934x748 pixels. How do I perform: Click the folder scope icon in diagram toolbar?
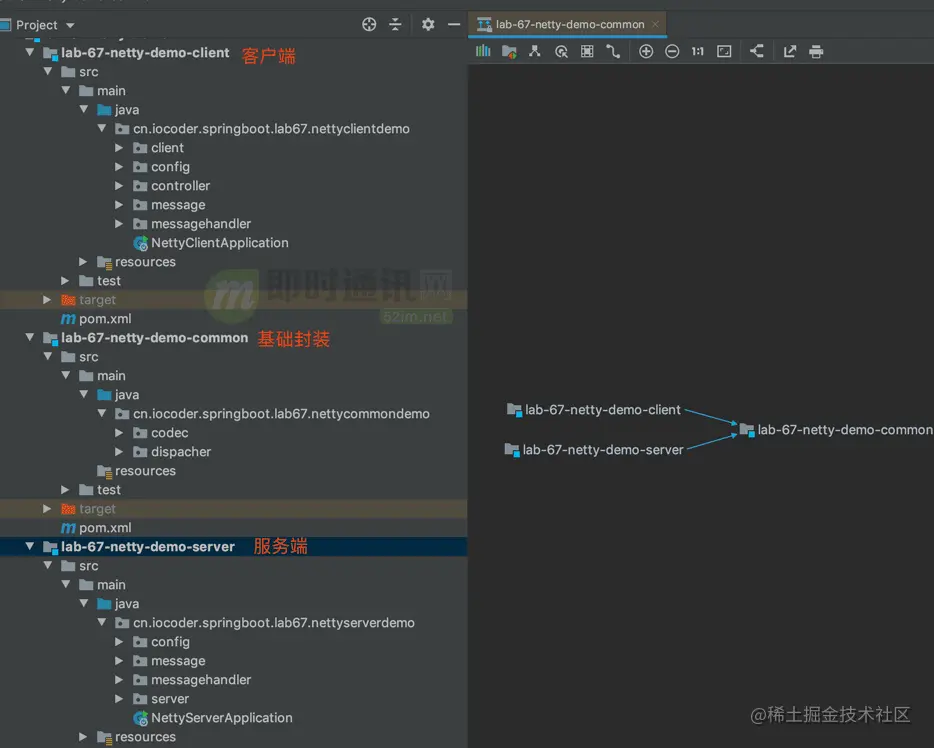(x=509, y=52)
